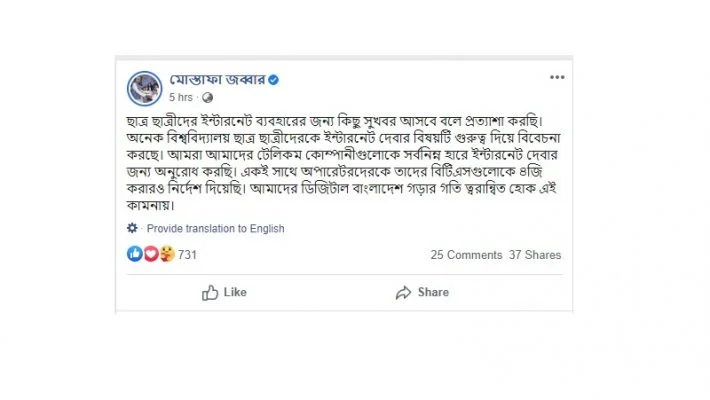This screenshot has width=710, height=400.
Task: Click the thumbs-up icon beside Like
Action: click(210, 292)
